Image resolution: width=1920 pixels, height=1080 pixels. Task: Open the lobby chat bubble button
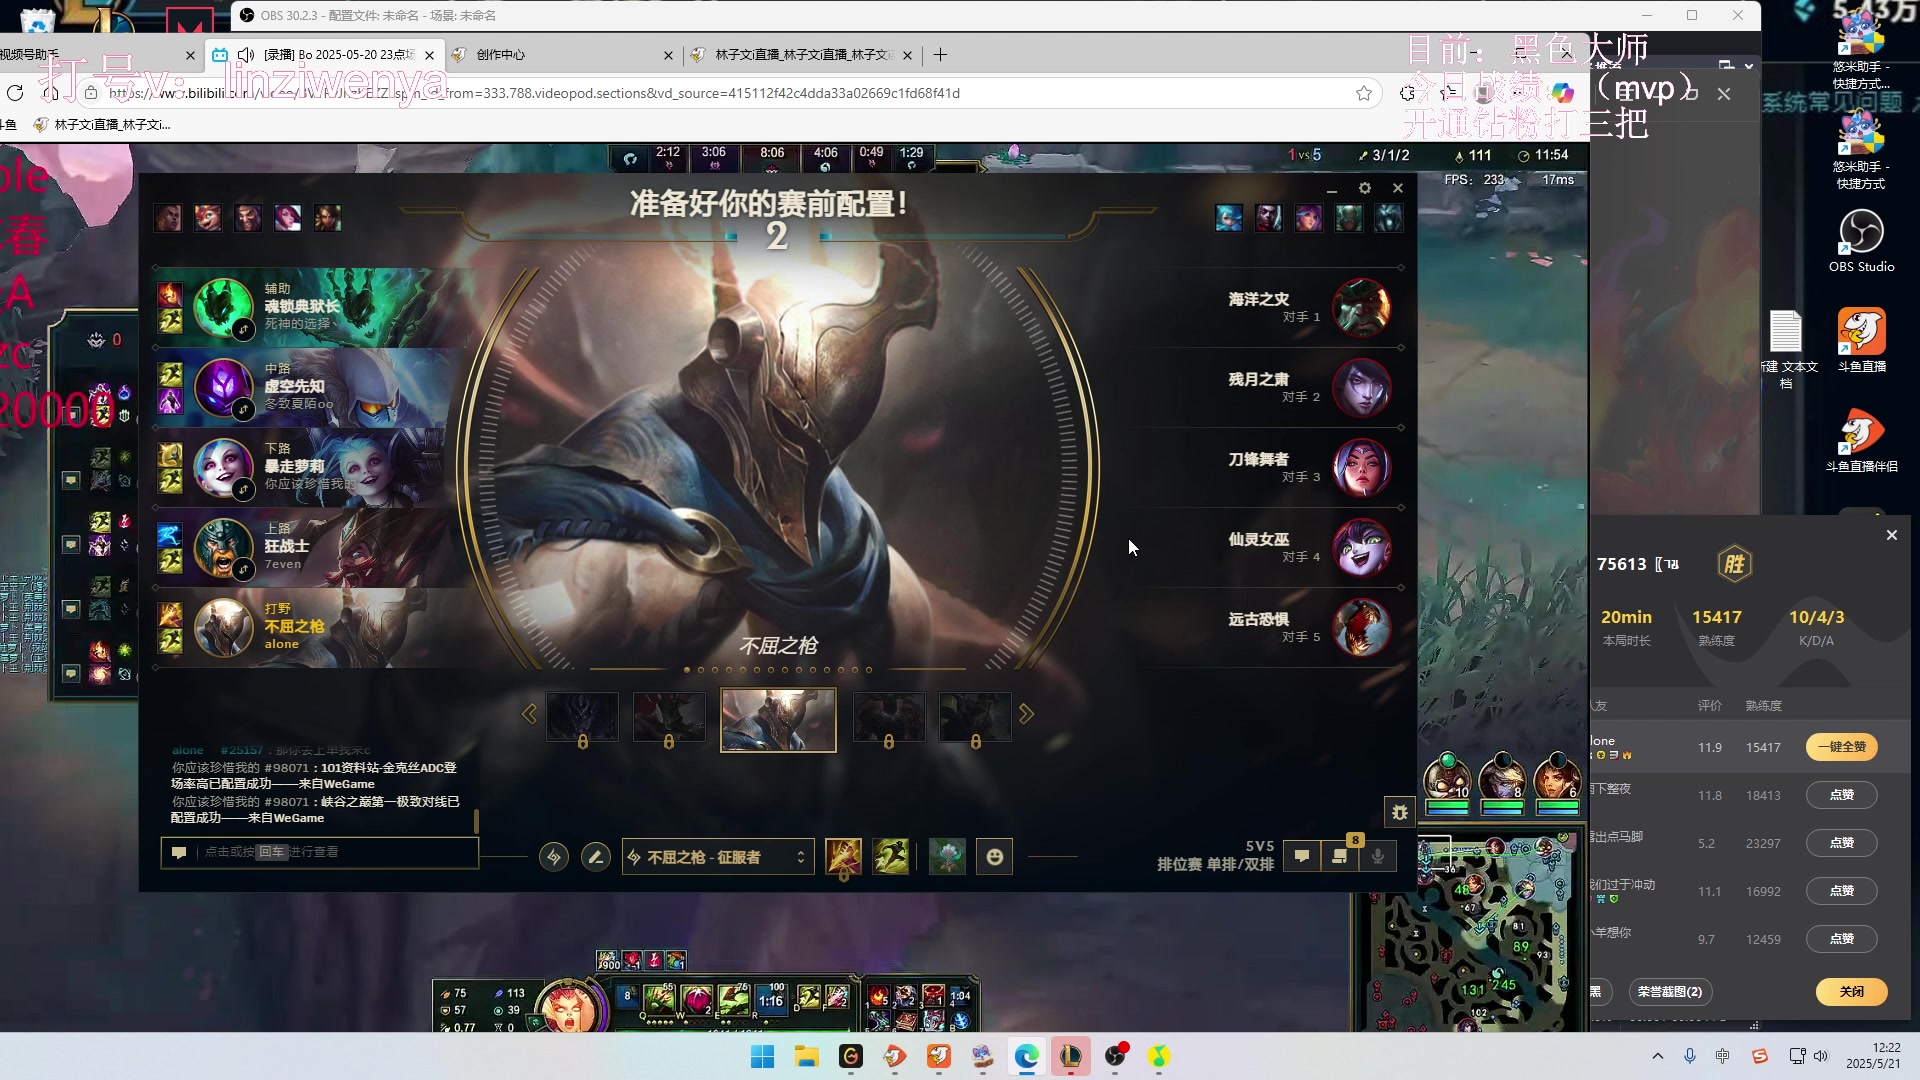(x=1302, y=856)
